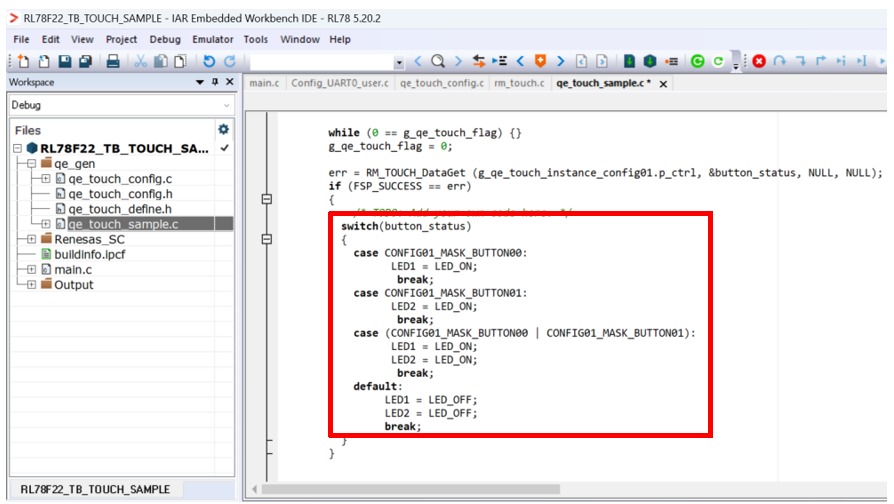Collapse the fold marker at if block
894x504 pixels.
pyautogui.click(x=266, y=200)
